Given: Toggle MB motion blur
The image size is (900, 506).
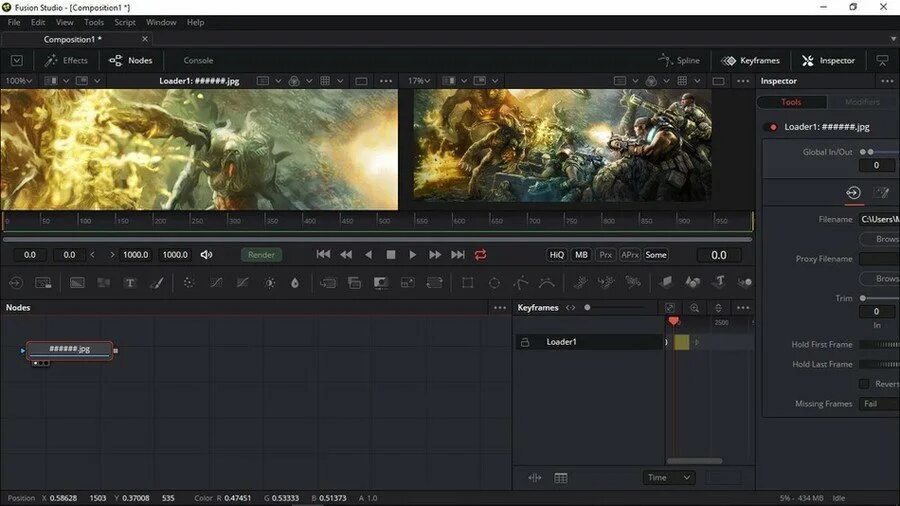Looking at the screenshot, I should click(x=581, y=255).
